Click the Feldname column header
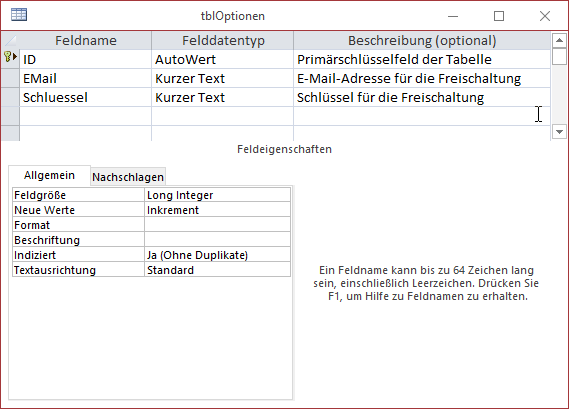The image size is (569, 409). coord(86,40)
